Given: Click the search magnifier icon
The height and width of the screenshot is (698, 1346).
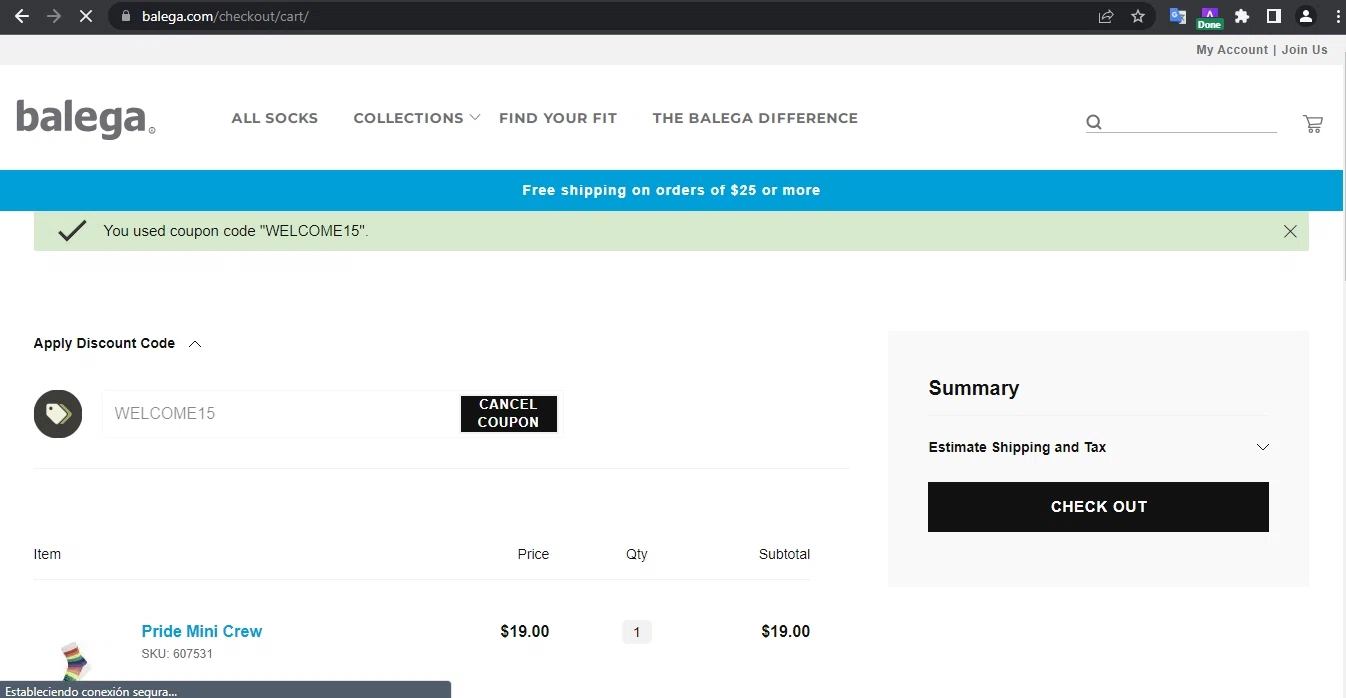Looking at the screenshot, I should pos(1094,122).
